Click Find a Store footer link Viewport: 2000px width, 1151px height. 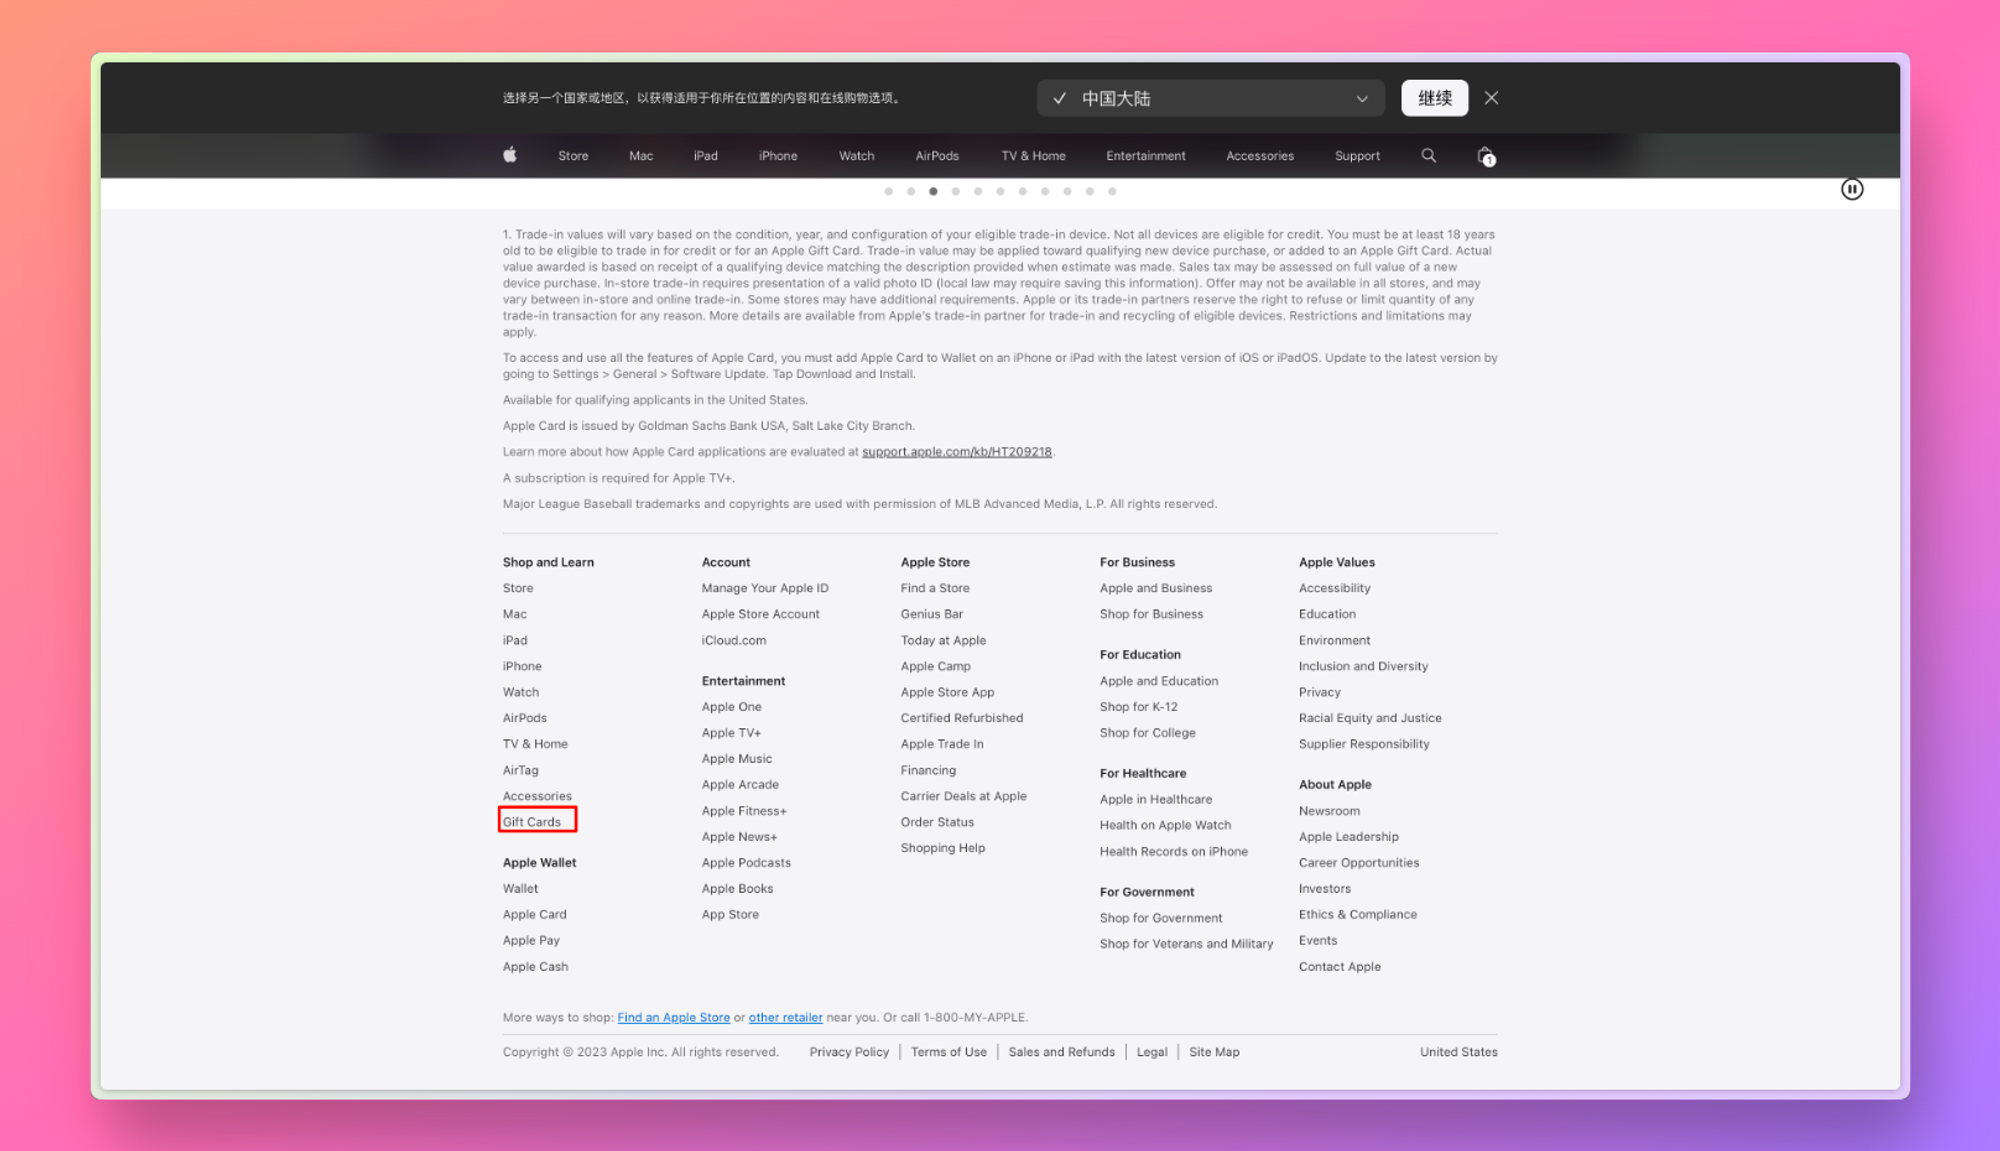coord(935,588)
